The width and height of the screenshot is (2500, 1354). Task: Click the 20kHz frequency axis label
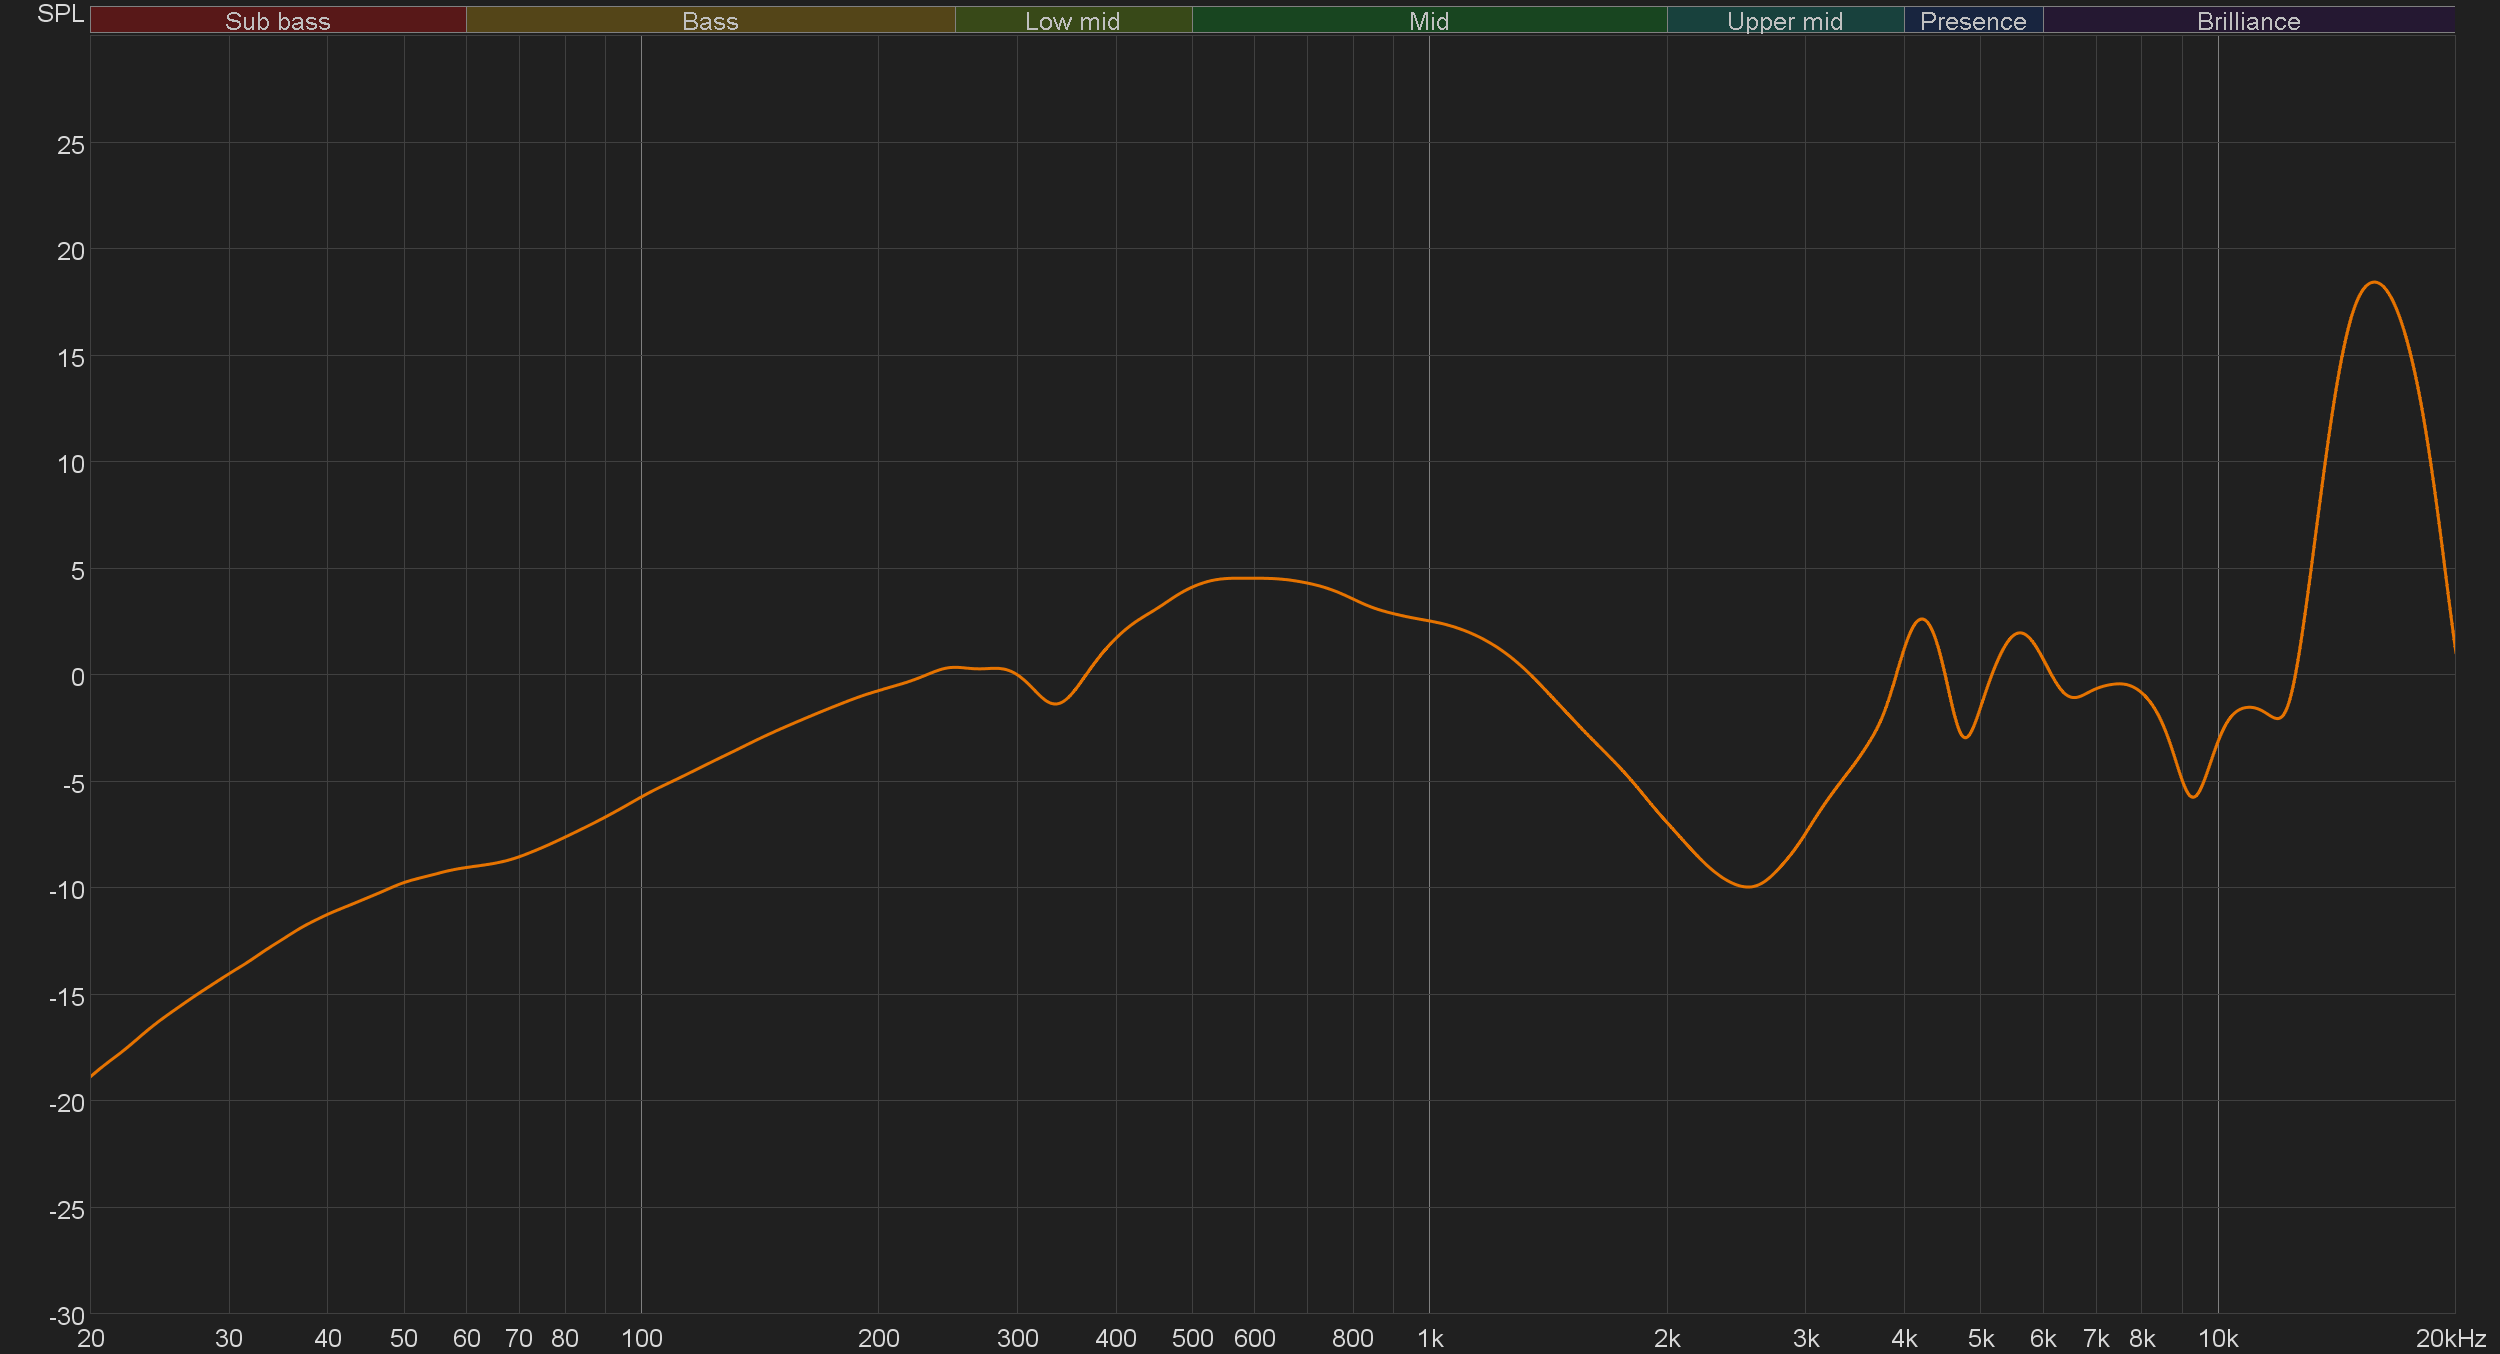pos(2450,1338)
